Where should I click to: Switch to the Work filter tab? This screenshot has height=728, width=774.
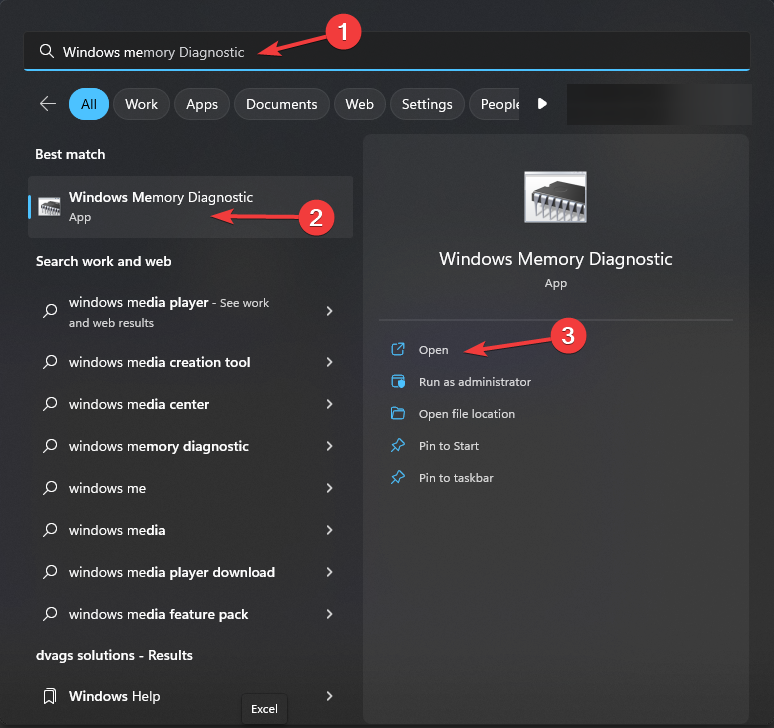pyautogui.click(x=141, y=104)
